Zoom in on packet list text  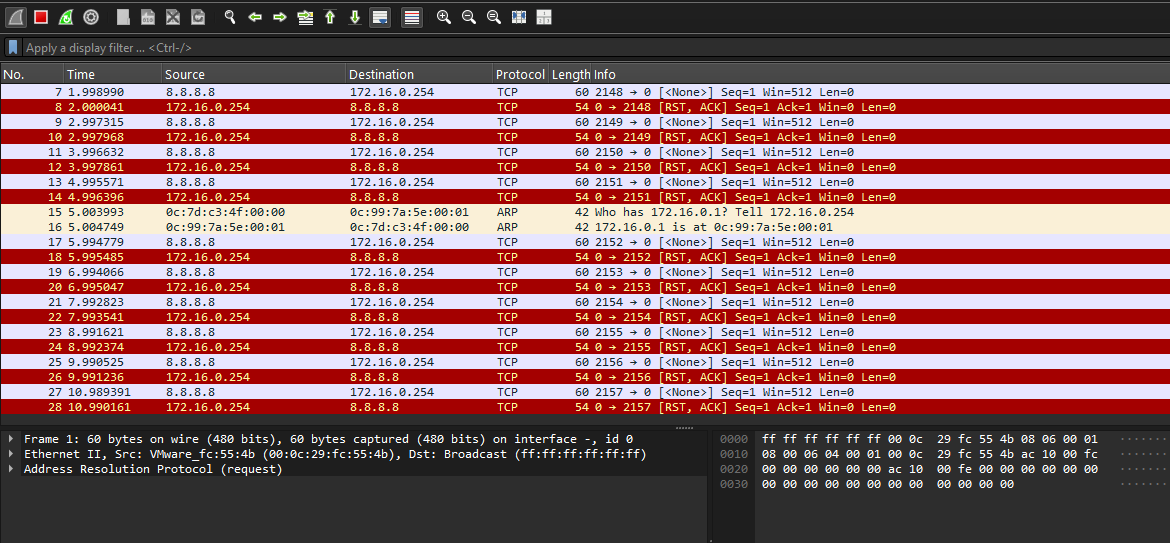[x=444, y=17]
